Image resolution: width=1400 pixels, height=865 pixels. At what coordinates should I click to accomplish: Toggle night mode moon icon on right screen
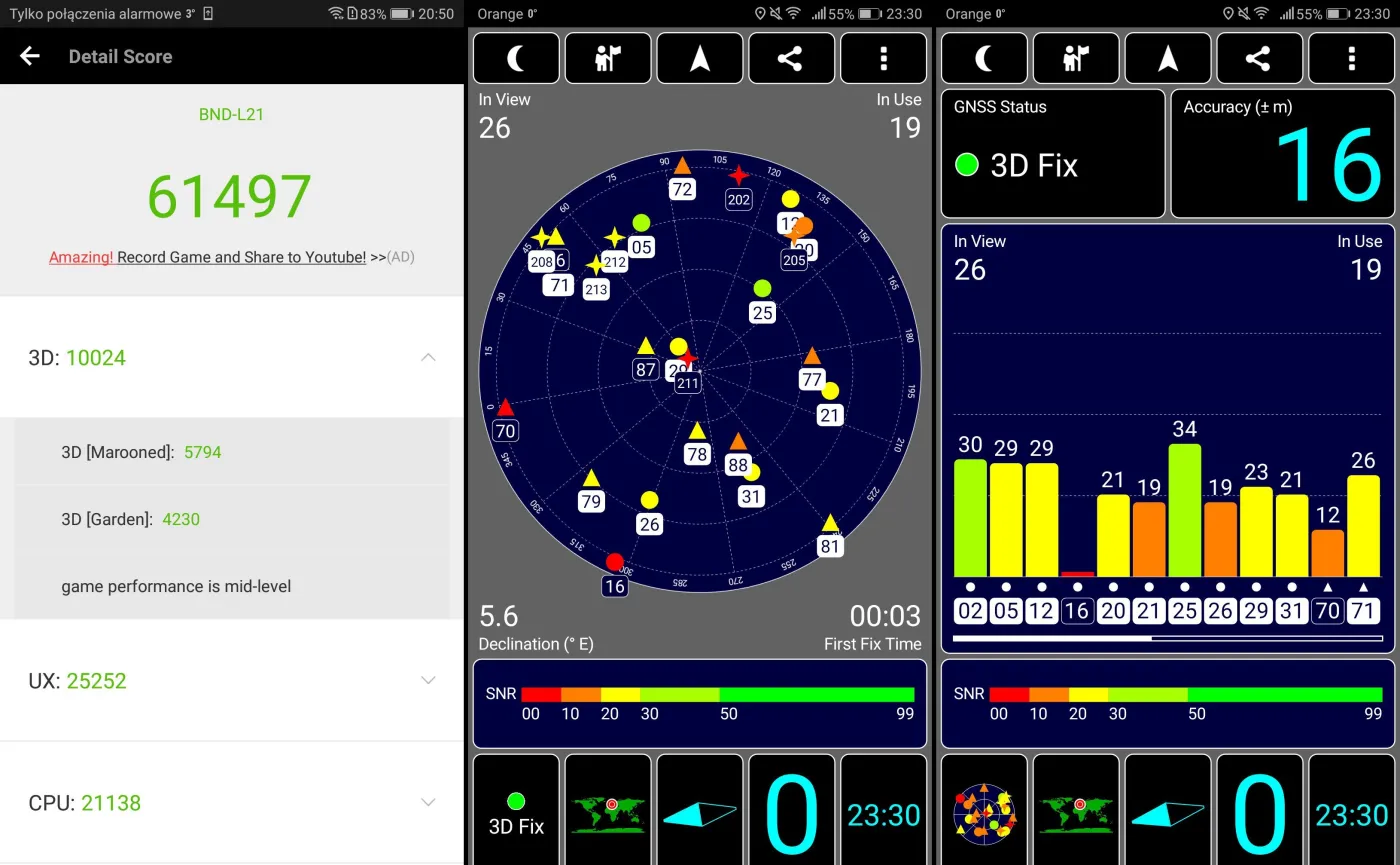[984, 58]
